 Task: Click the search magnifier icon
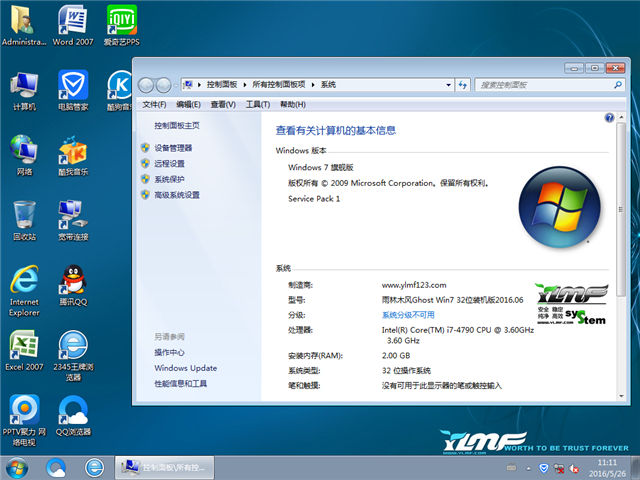pos(618,85)
